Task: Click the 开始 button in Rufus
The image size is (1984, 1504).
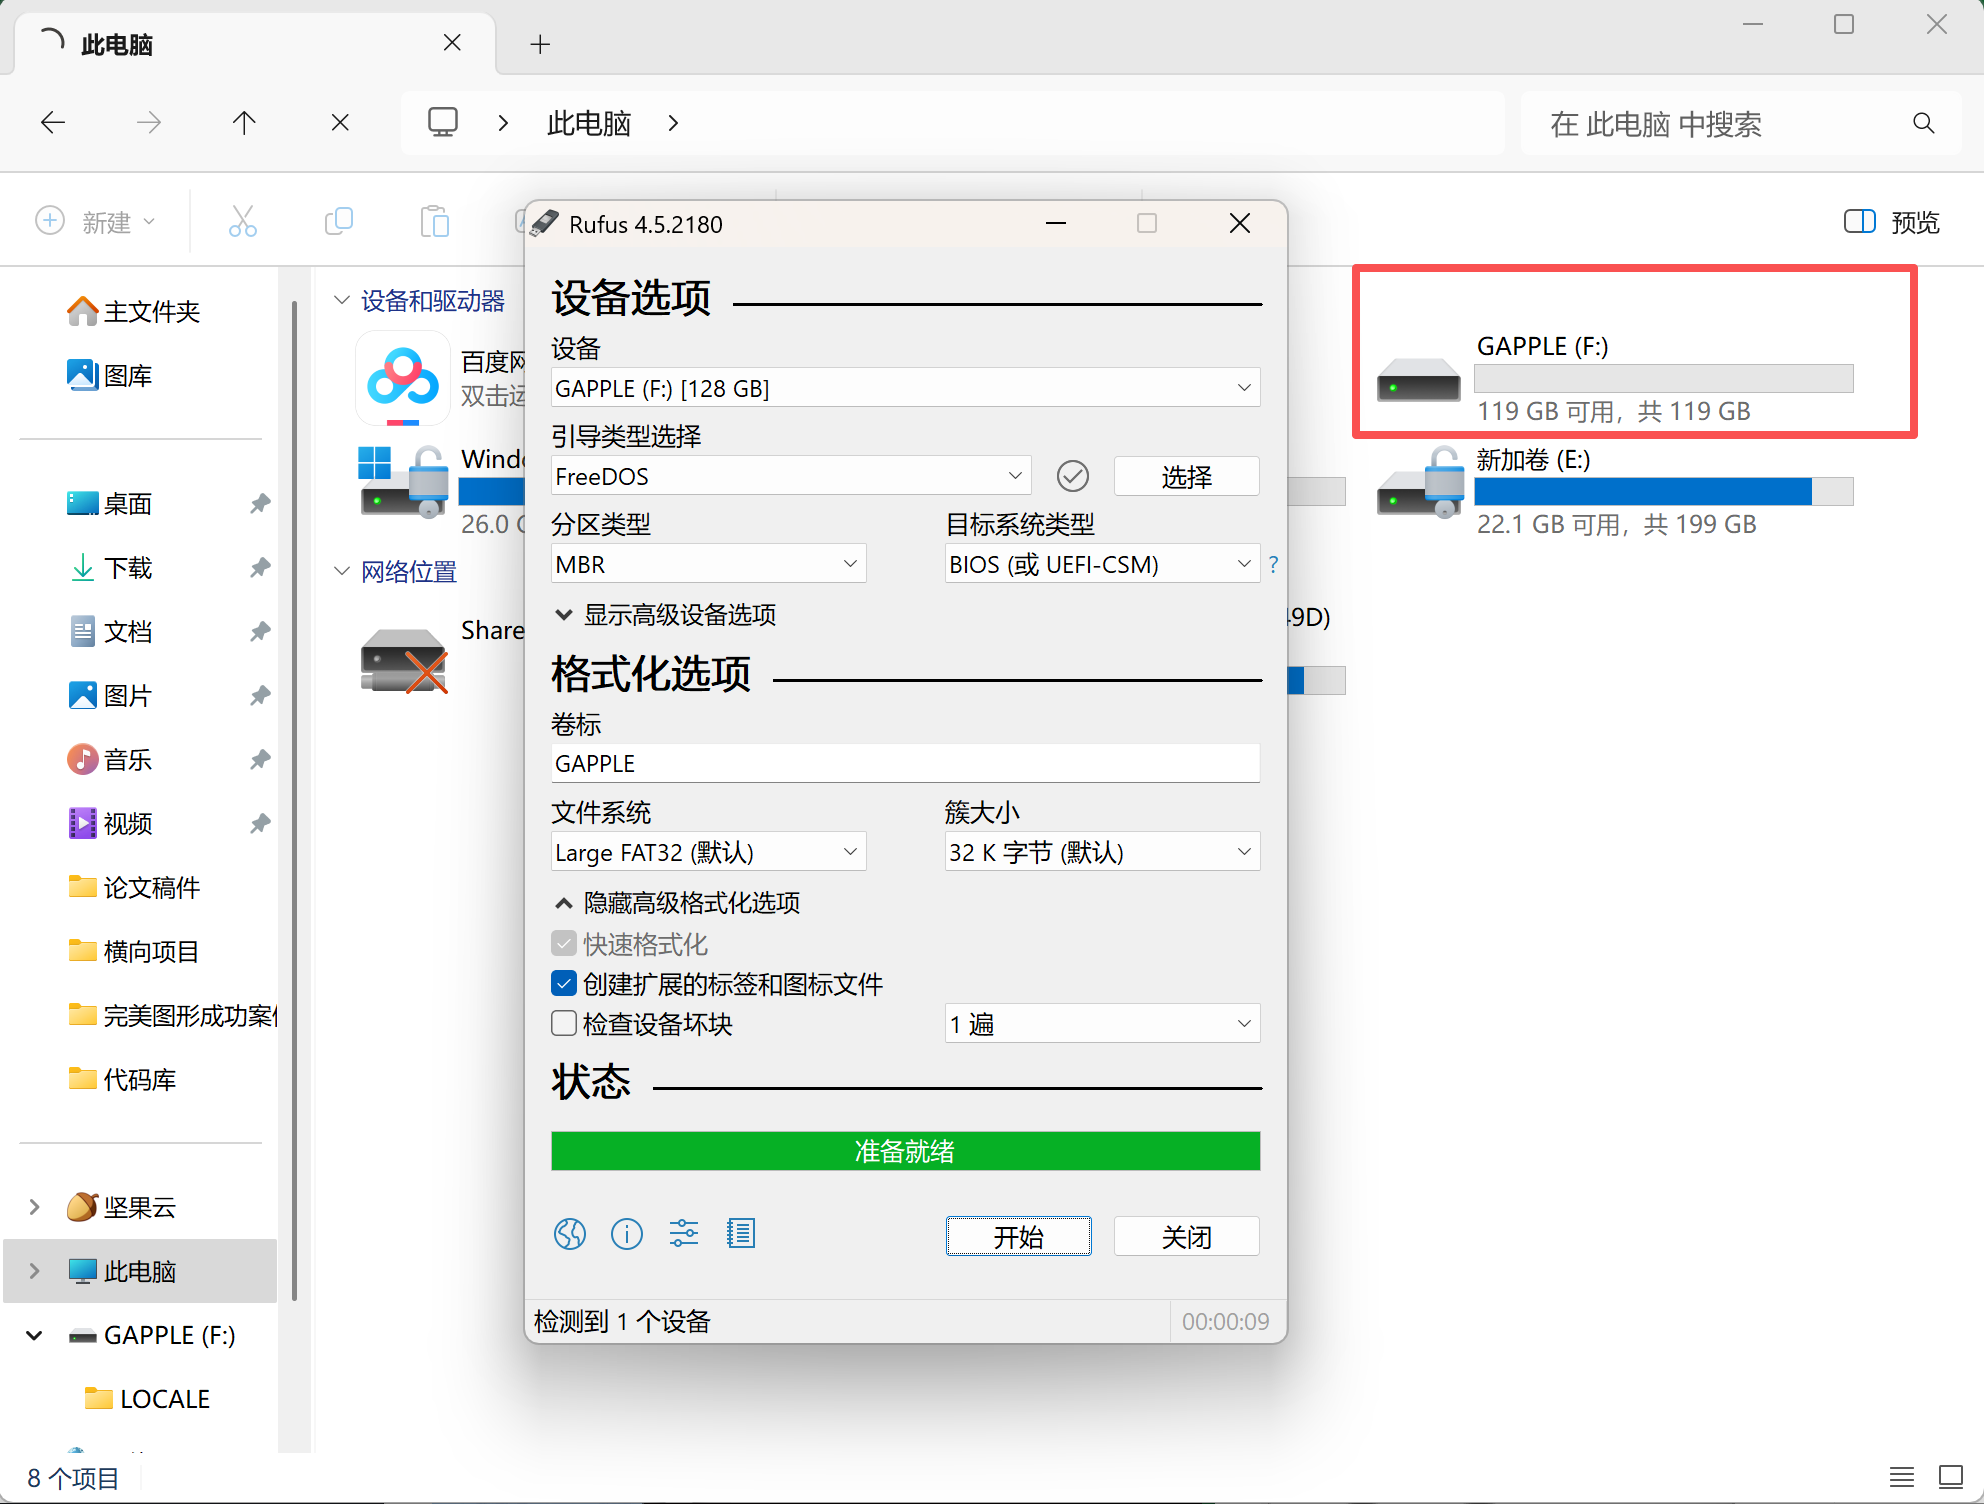Action: tap(1019, 1236)
